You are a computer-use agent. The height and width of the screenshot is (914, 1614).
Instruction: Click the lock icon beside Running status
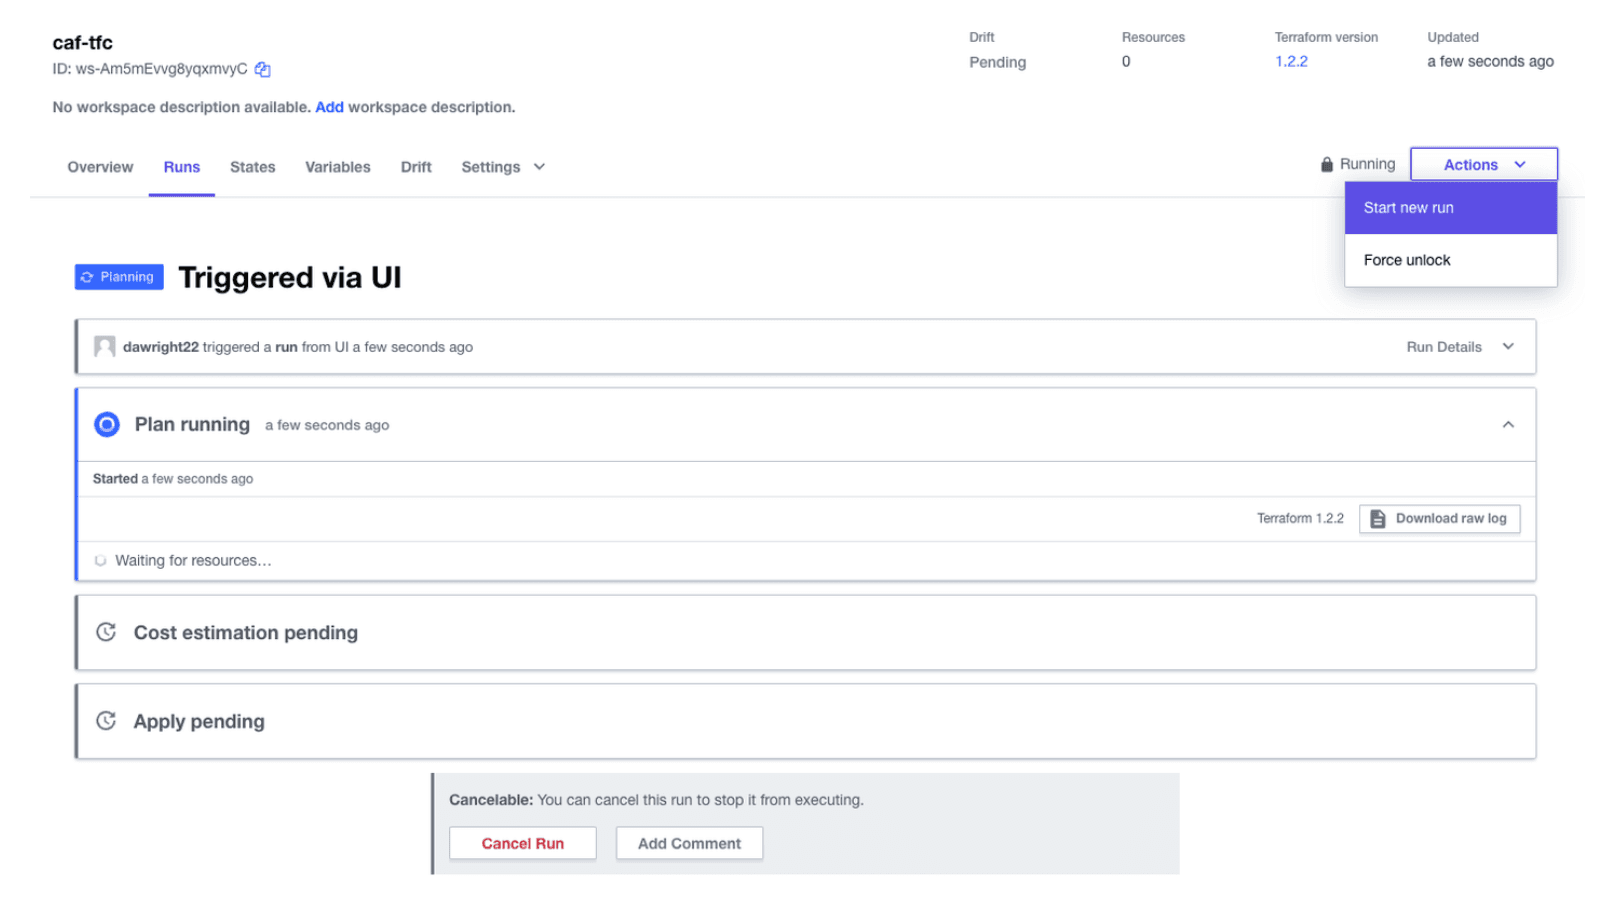click(1326, 164)
